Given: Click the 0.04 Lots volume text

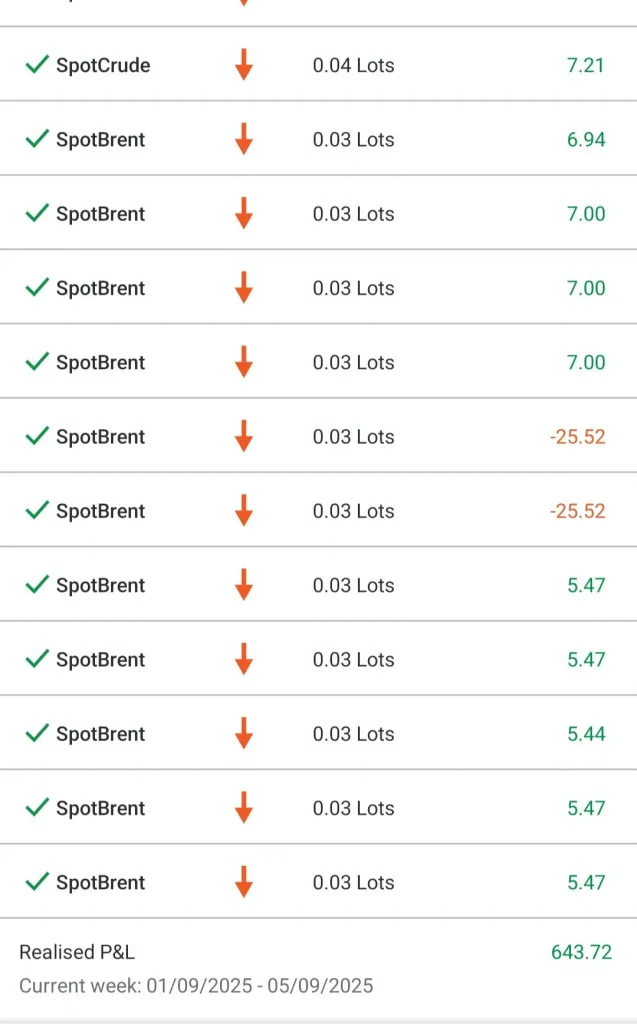Looking at the screenshot, I should coord(353,66).
